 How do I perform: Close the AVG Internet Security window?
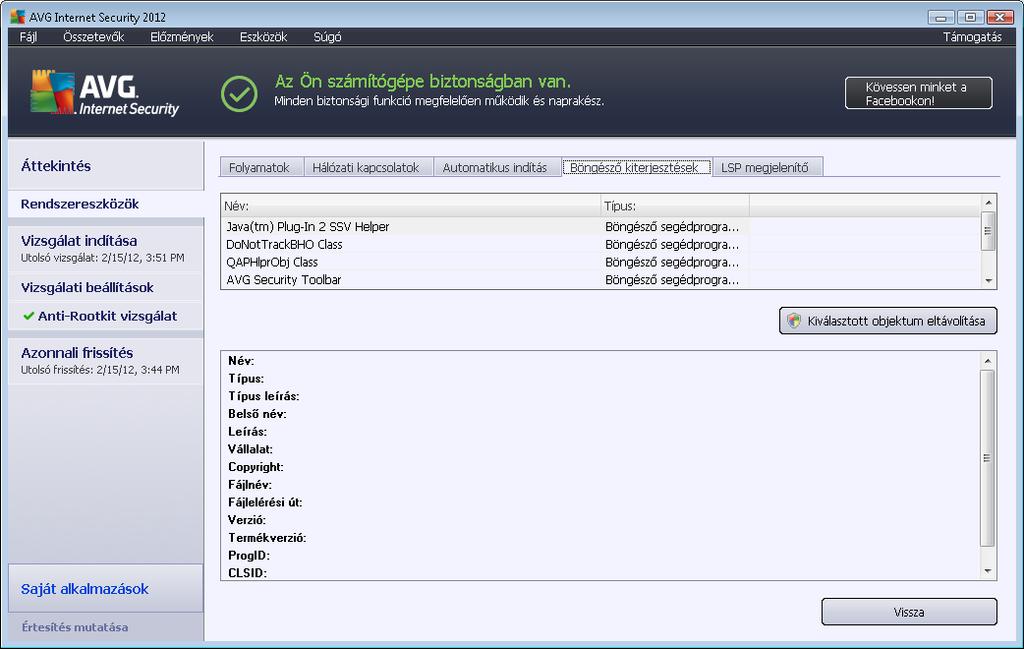tap(1000, 18)
